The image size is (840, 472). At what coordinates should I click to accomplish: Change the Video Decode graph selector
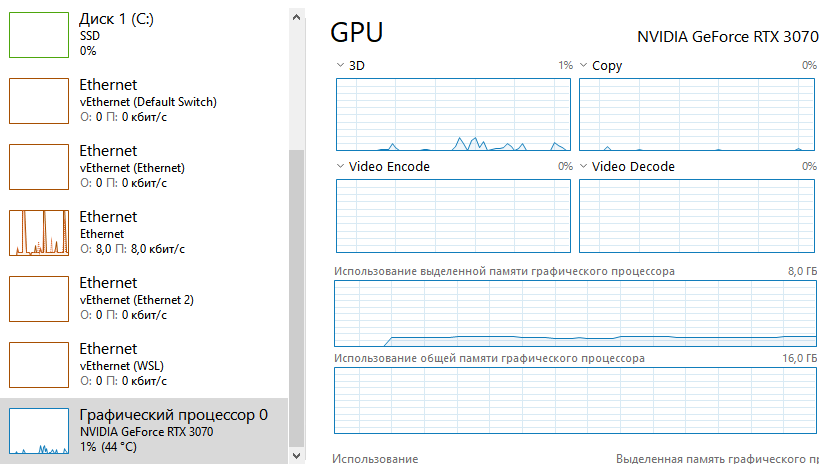coord(583,167)
